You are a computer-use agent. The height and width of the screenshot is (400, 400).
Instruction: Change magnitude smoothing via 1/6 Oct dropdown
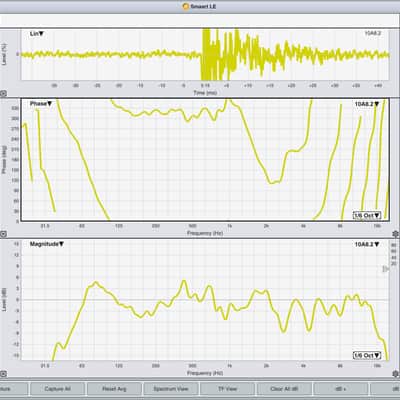(367, 355)
